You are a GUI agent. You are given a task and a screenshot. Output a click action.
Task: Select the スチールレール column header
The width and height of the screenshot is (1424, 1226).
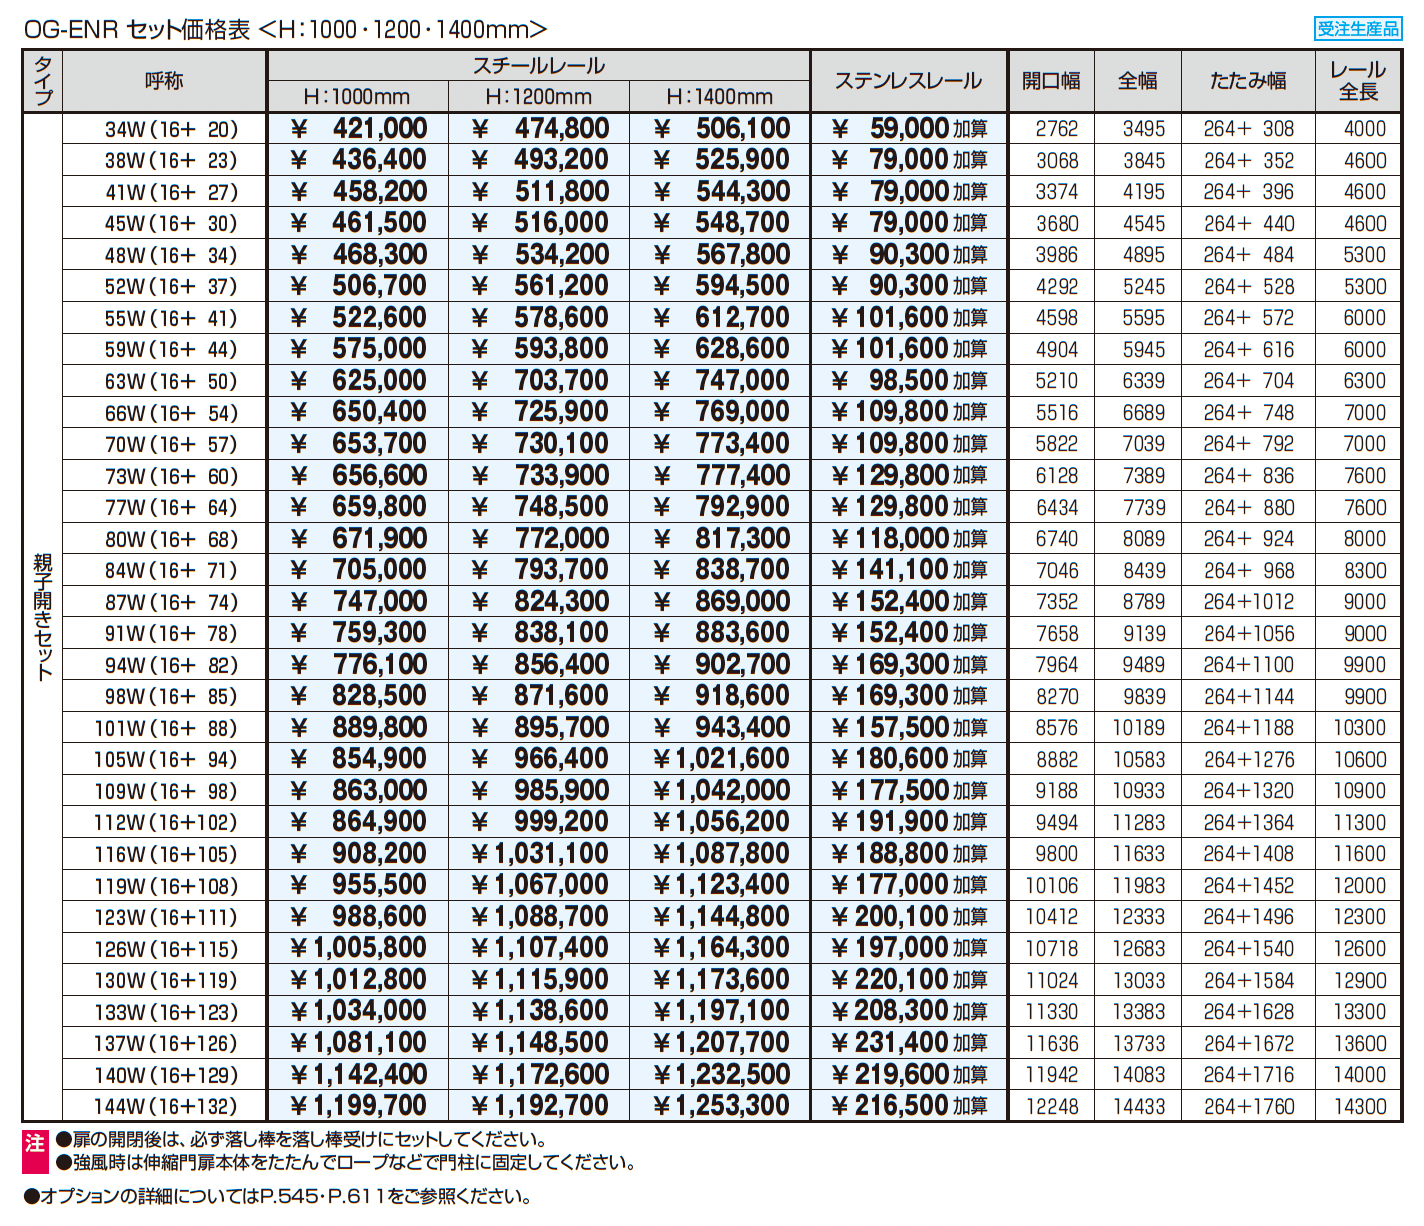pos(538,66)
